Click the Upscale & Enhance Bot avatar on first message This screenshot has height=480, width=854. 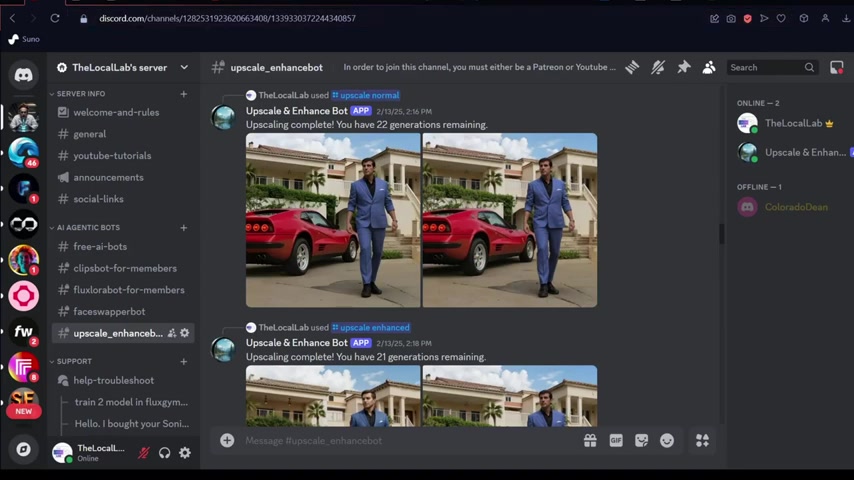tap(224, 117)
